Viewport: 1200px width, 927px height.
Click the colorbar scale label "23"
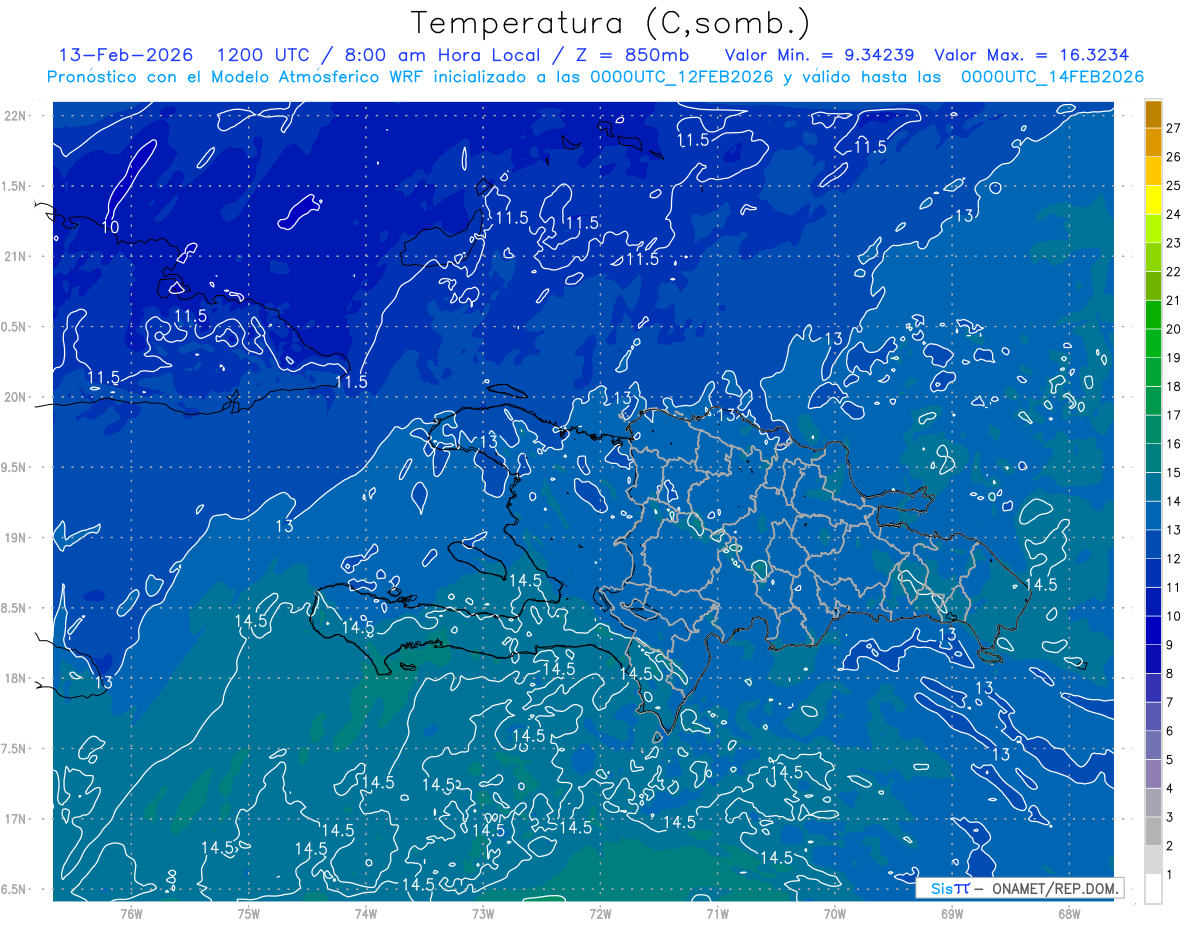[1174, 243]
